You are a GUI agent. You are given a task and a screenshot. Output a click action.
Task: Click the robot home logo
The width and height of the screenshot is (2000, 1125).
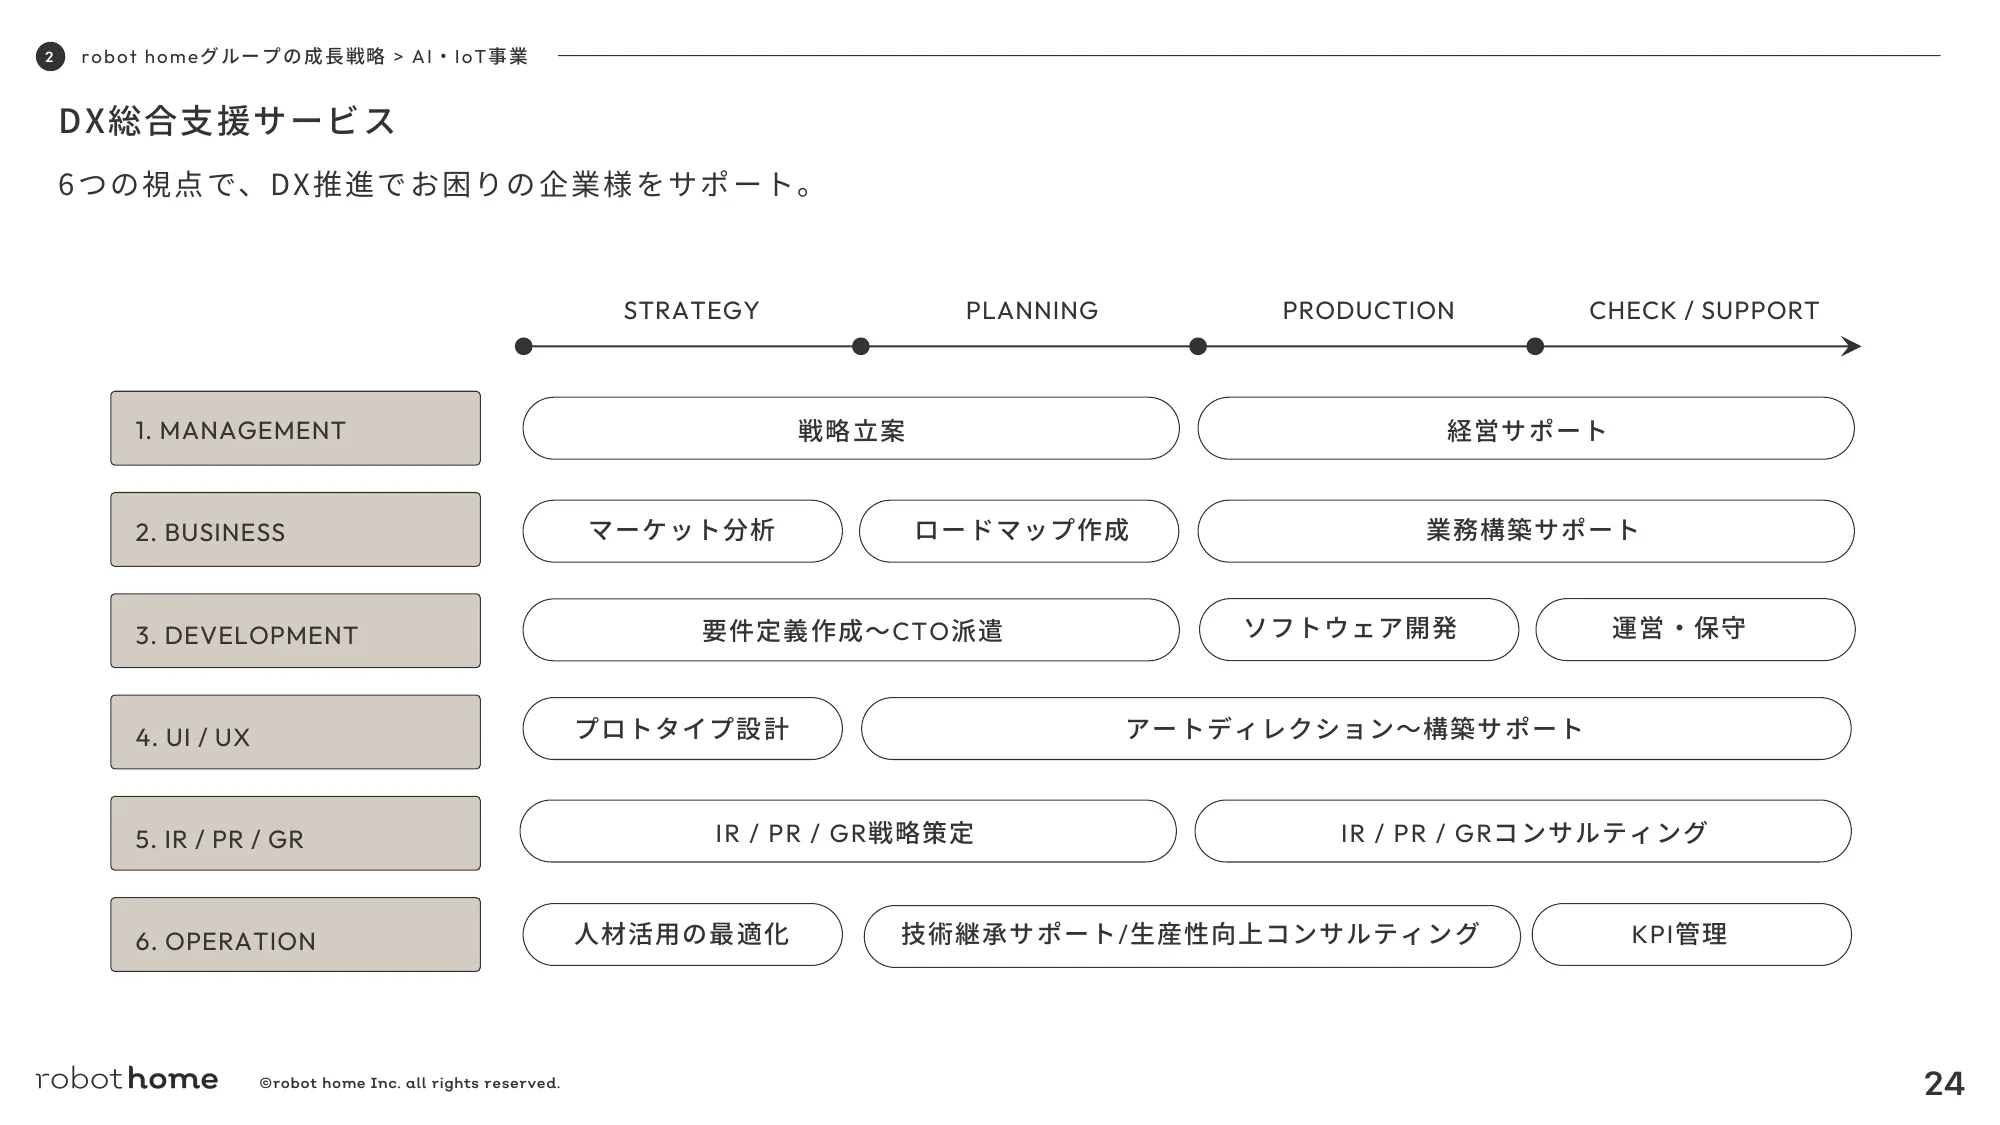[127, 1079]
